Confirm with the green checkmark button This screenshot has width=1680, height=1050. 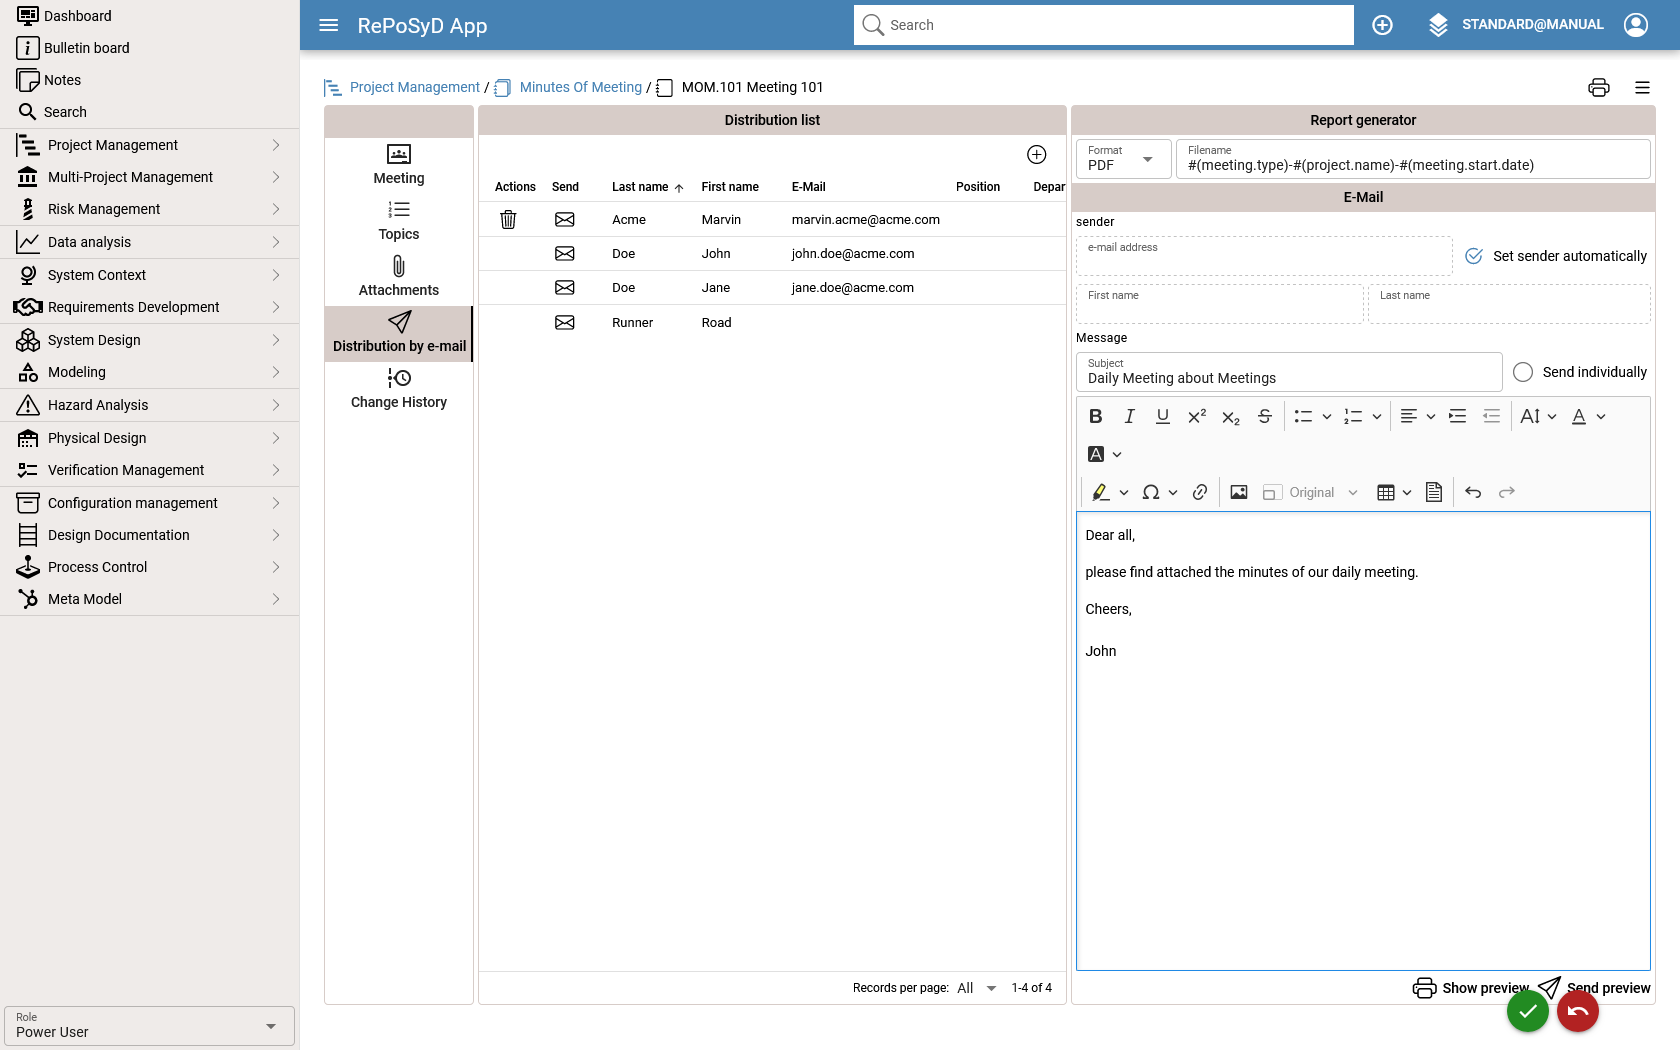(x=1528, y=1011)
